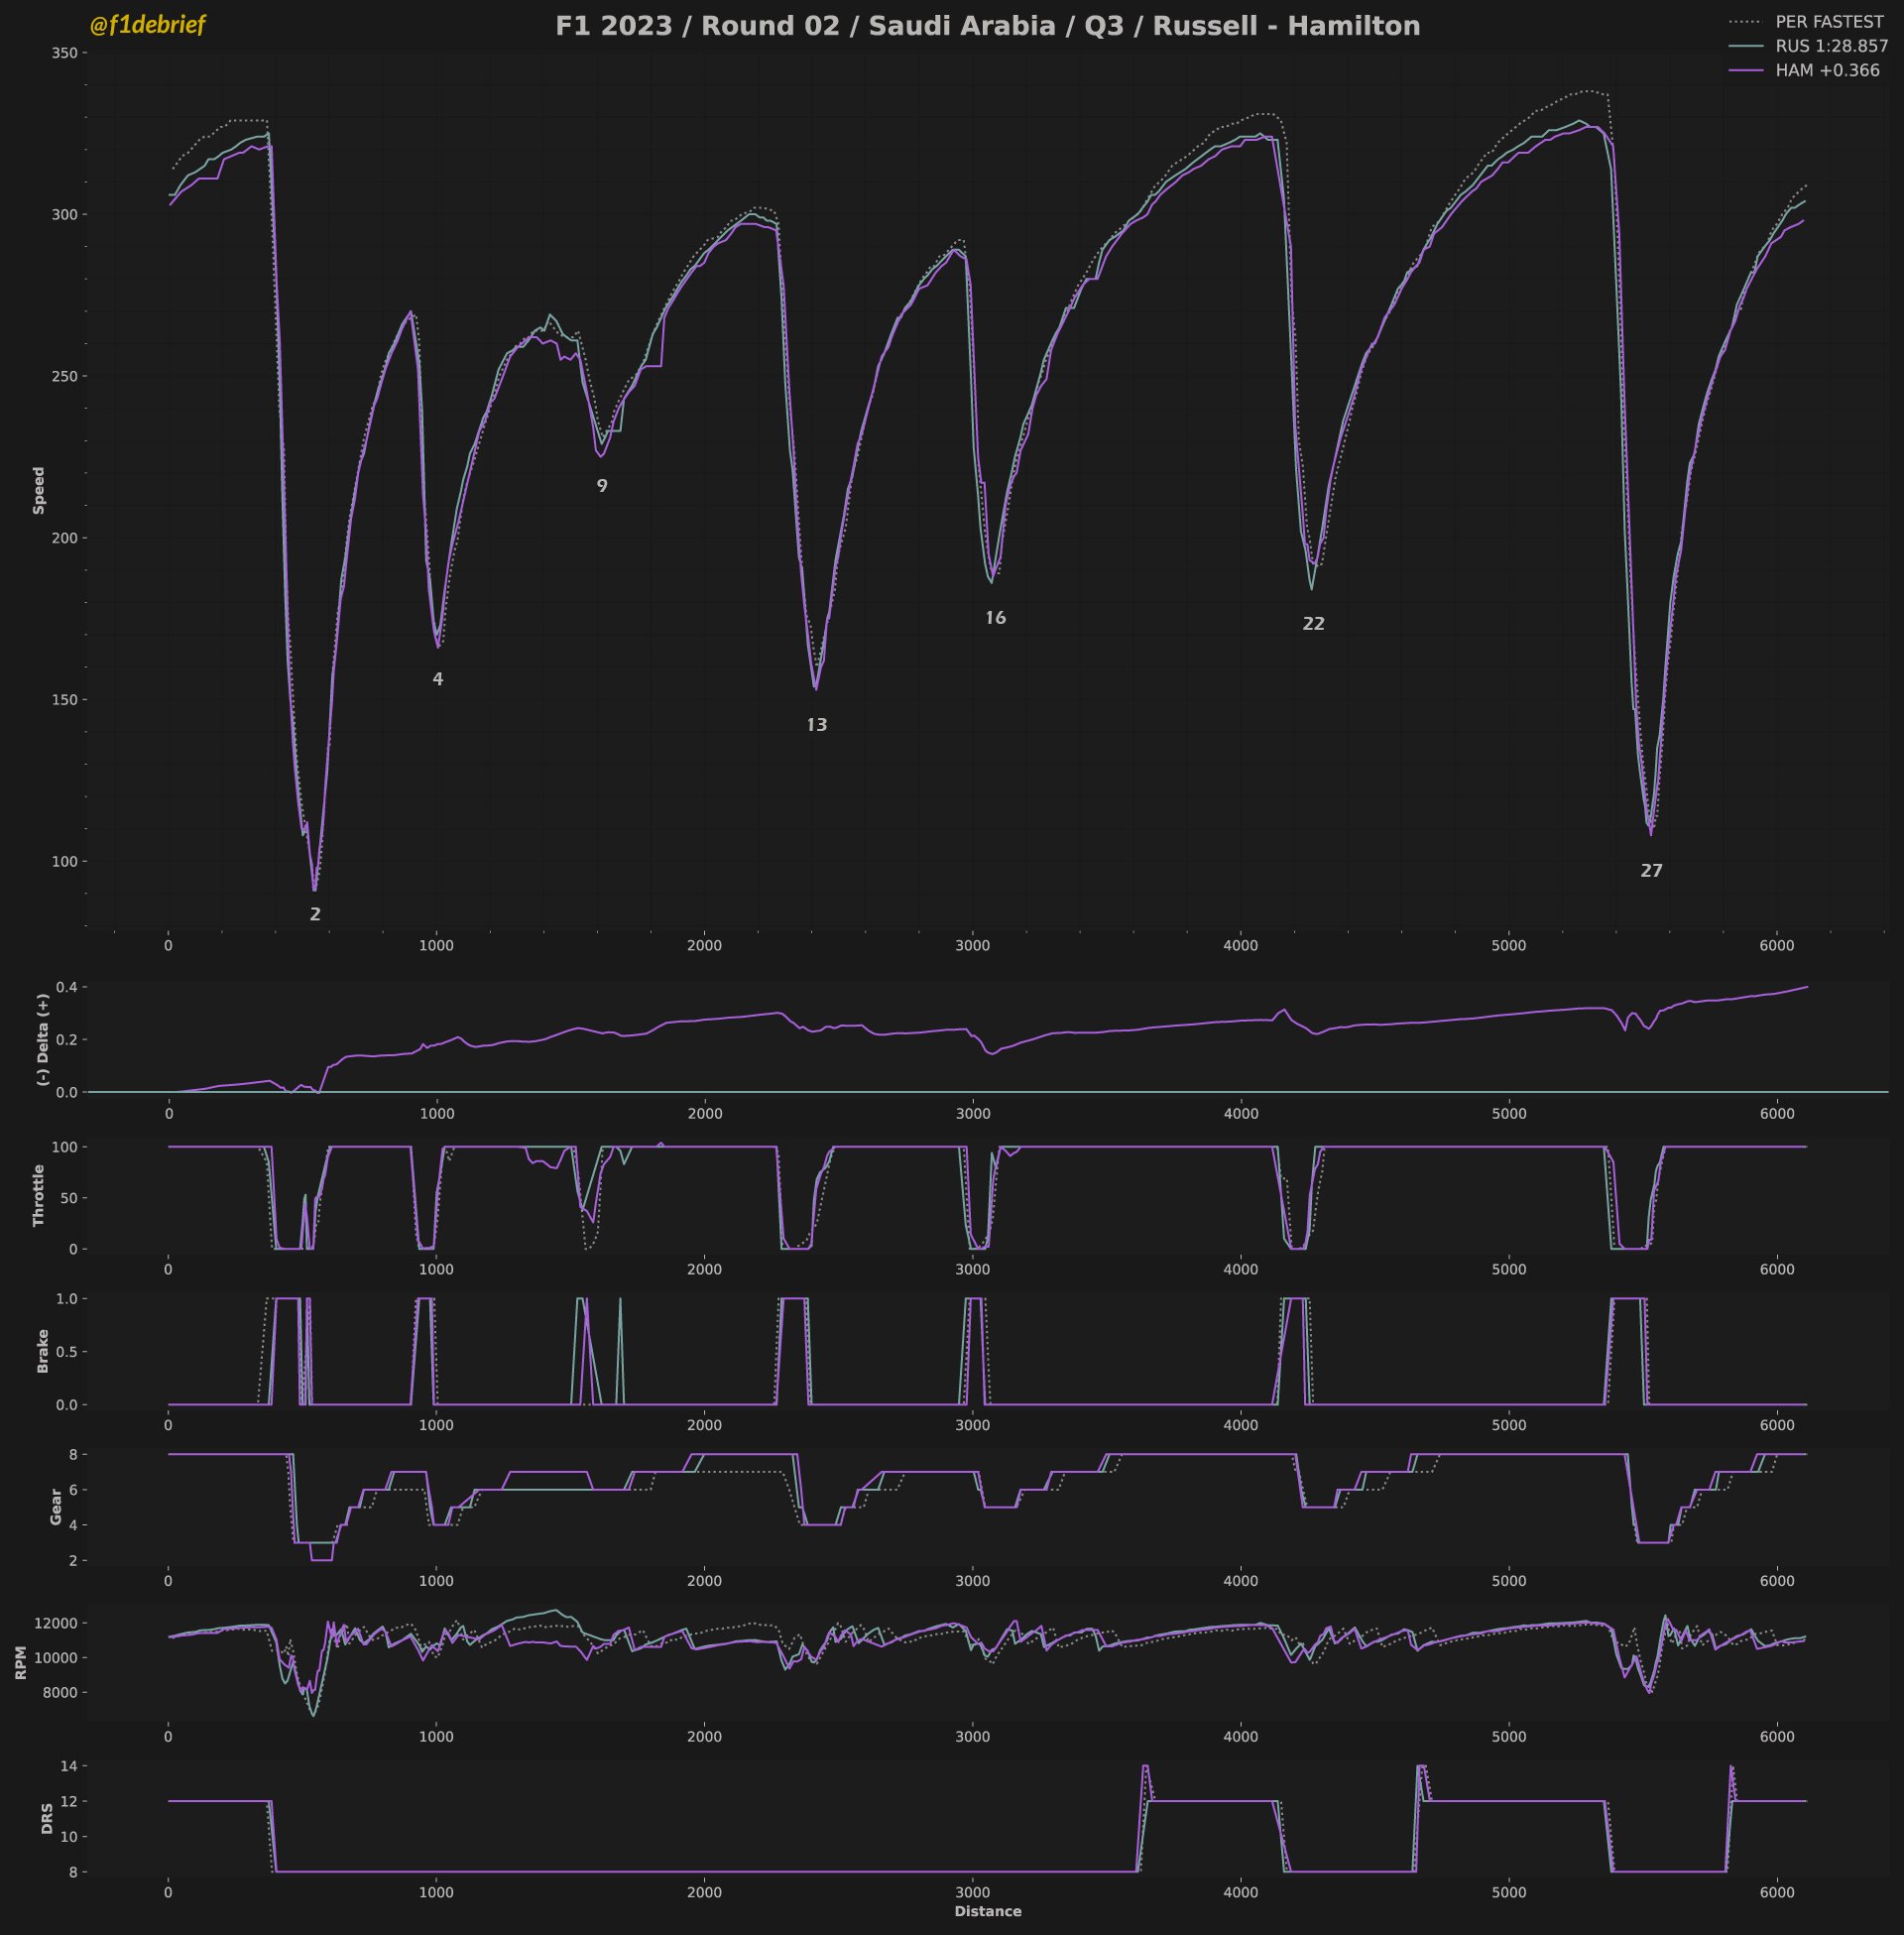Click the corner 2 marker label

click(315, 914)
